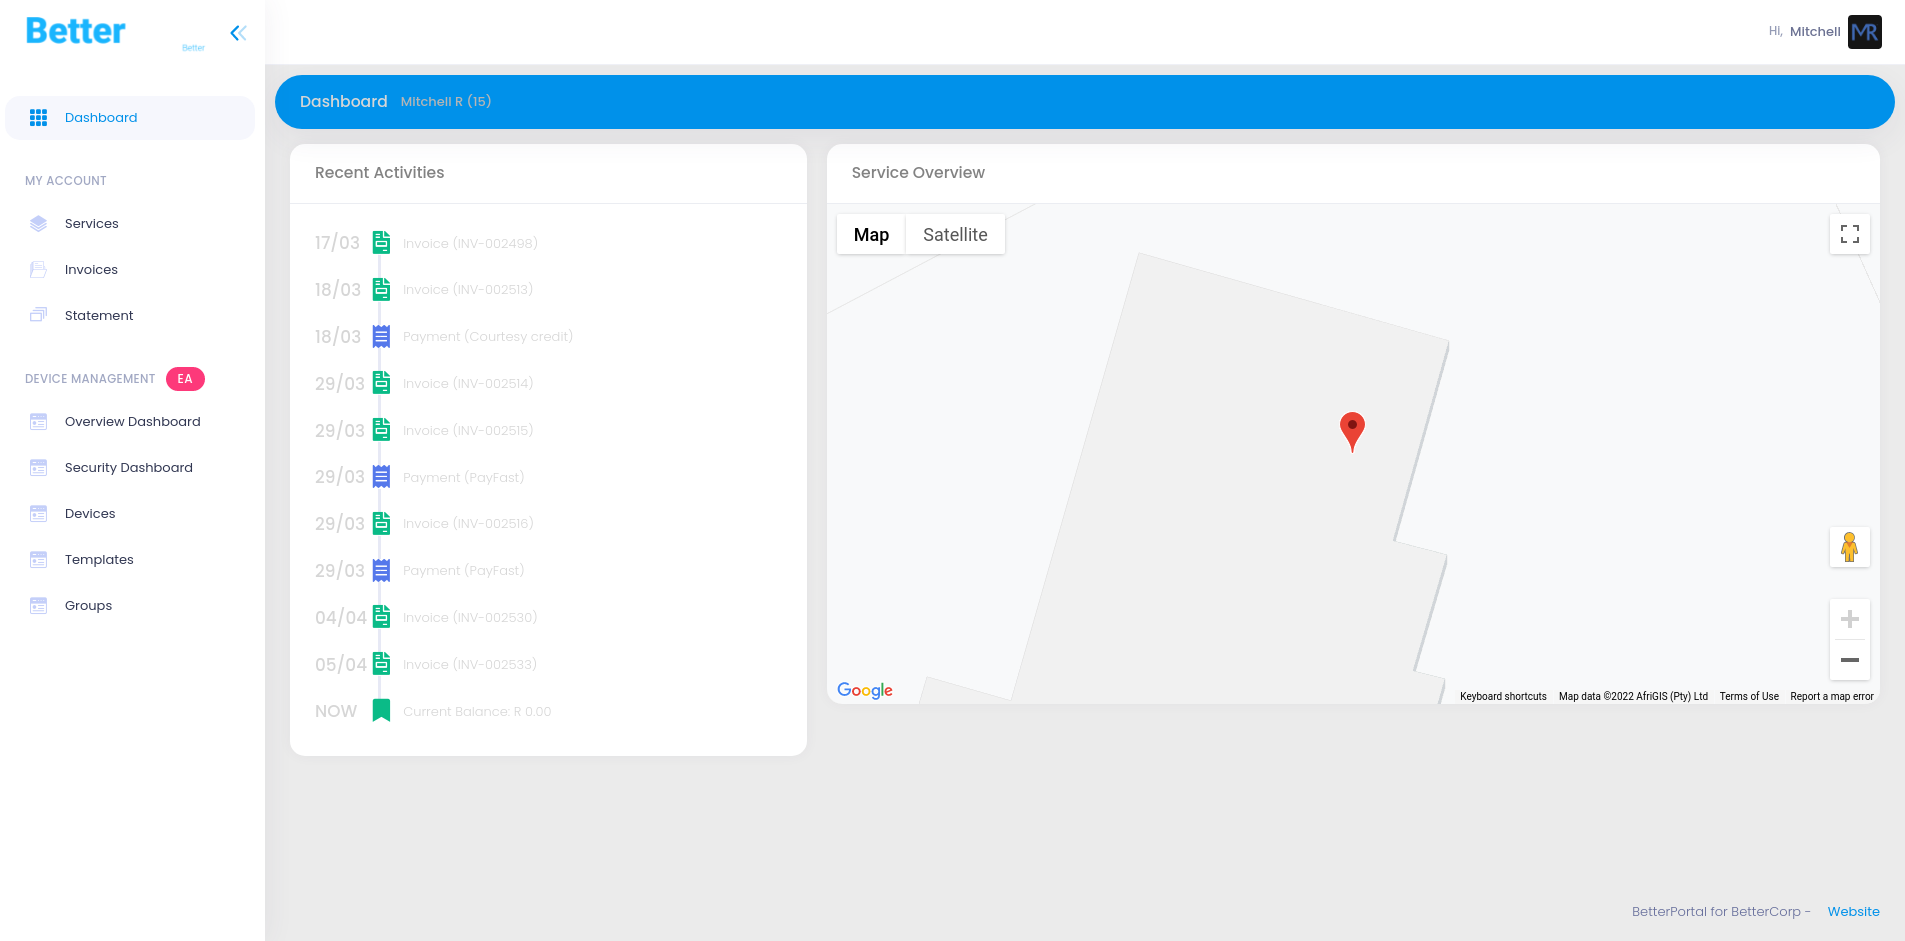
Task: Open Templates from its sidebar icon
Action: (38, 559)
